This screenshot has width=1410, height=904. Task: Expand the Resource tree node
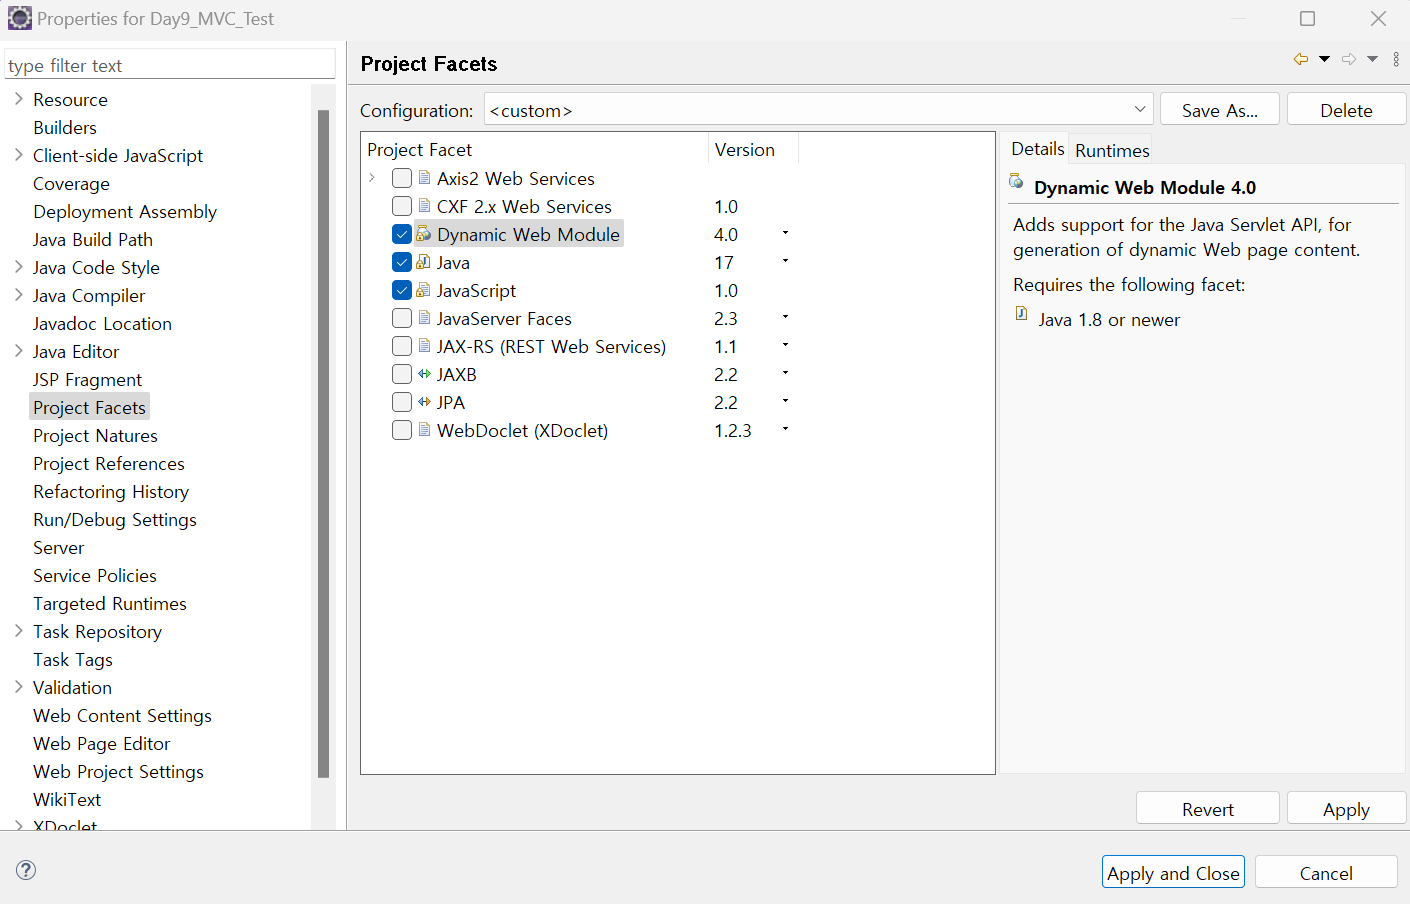pyautogui.click(x=18, y=99)
